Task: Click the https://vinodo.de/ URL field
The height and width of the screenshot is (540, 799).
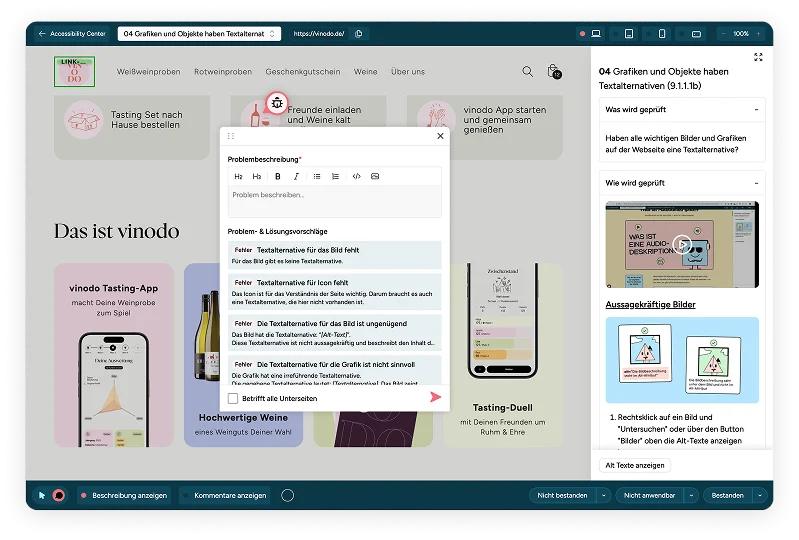Action: (x=319, y=34)
